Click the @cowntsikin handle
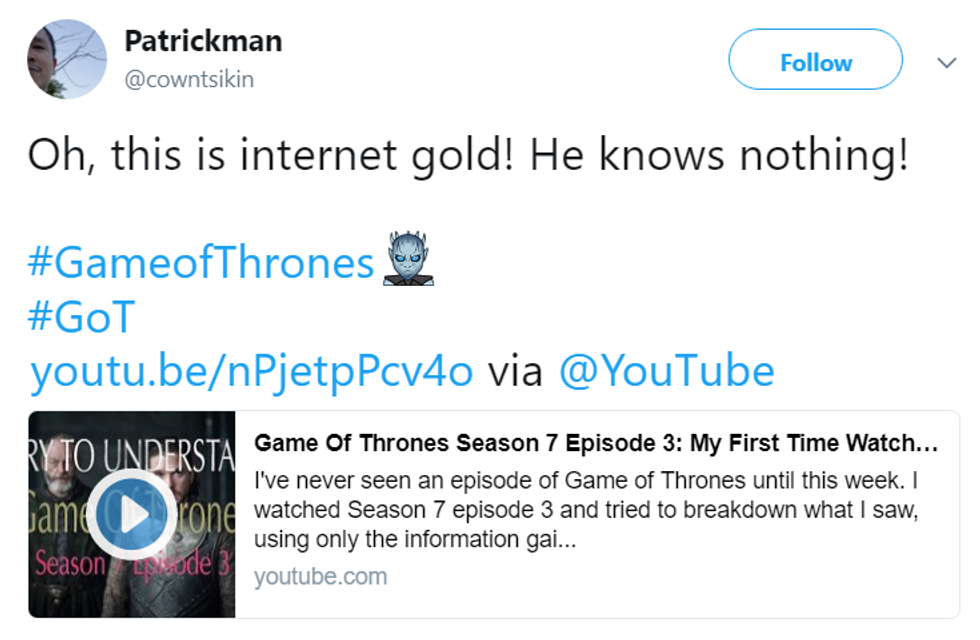Screen dimensions: 980x640 point(189,79)
